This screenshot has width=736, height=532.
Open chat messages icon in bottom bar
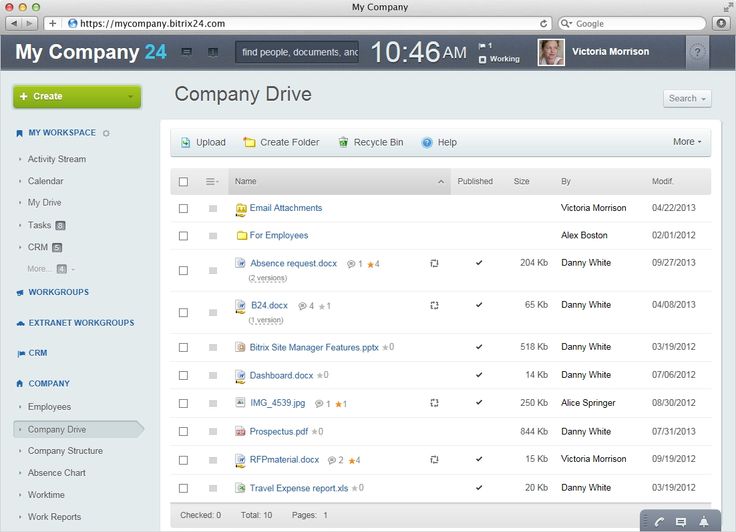[681, 522]
